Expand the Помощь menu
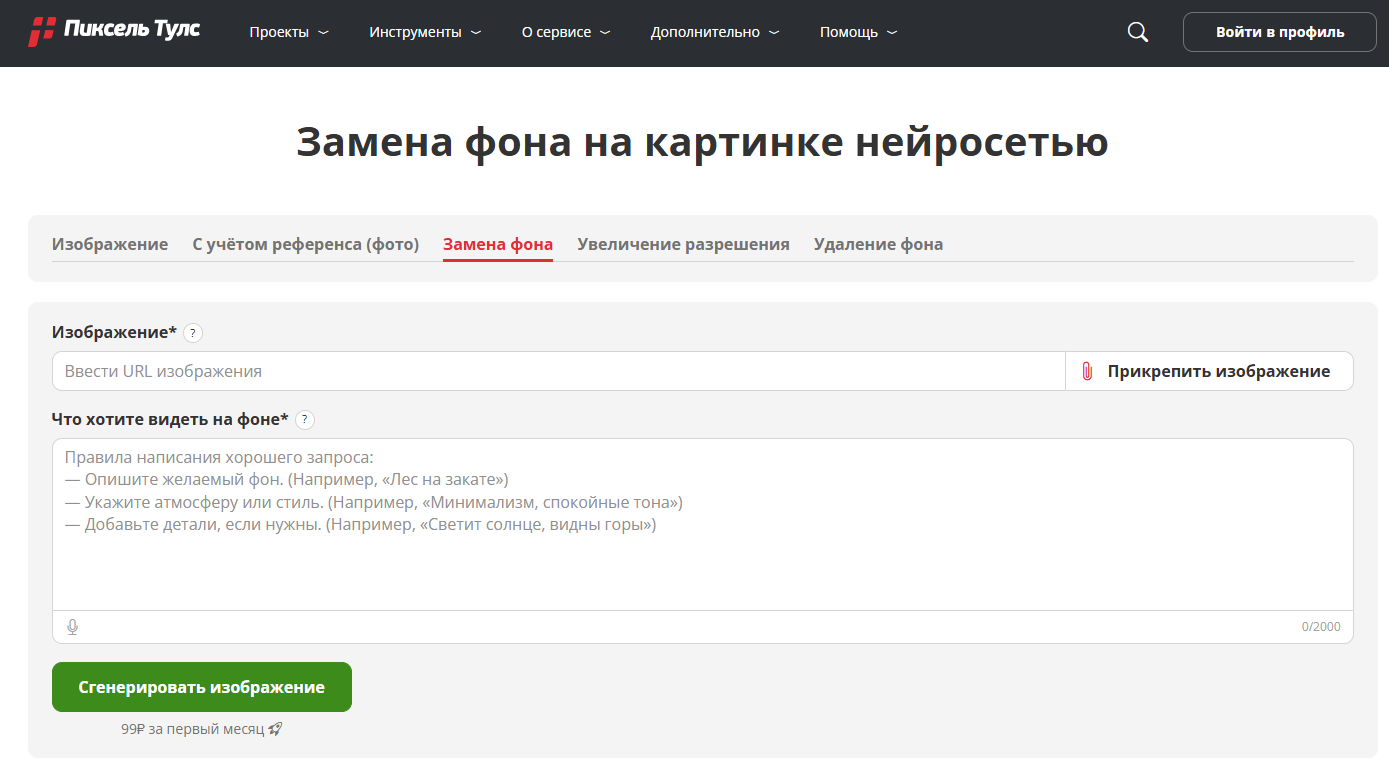This screenshot has height=775, width=1389. tap(858, 32)
